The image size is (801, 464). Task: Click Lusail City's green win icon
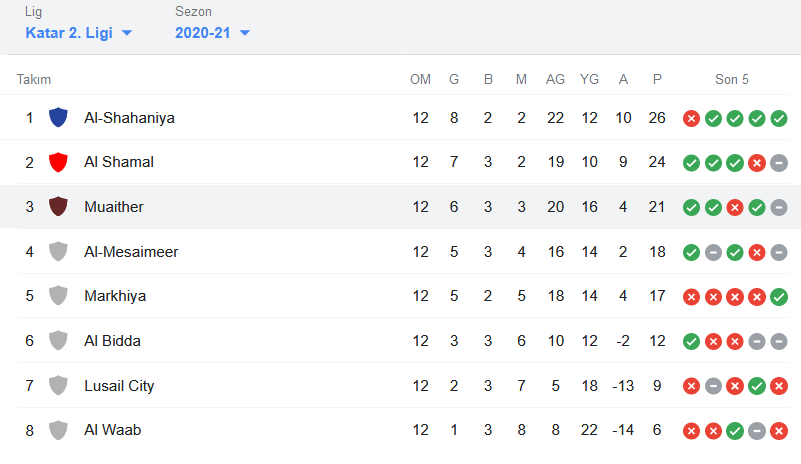click(x=757, y=386)
